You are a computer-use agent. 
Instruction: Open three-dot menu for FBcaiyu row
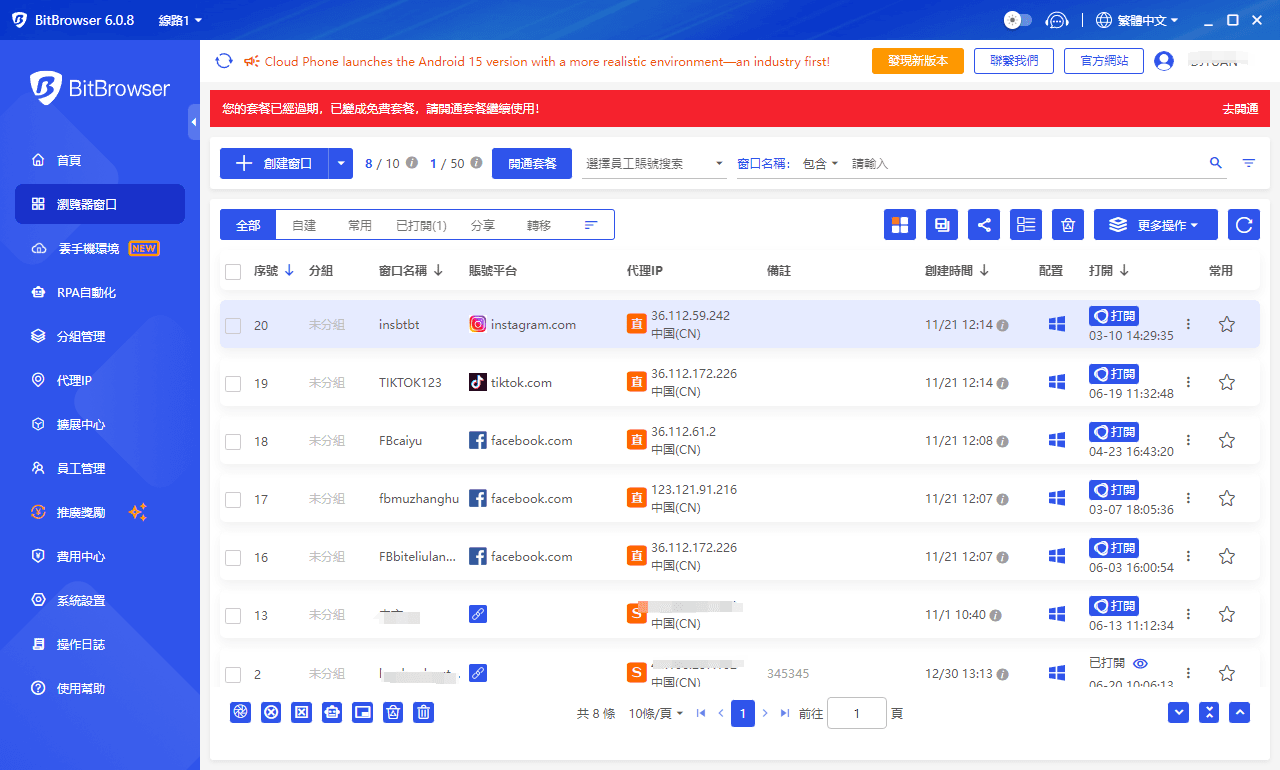coord(1188,440)
